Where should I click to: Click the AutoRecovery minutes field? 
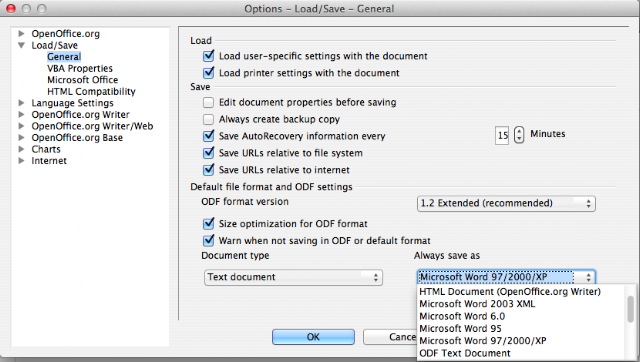(x=502, y=135)
